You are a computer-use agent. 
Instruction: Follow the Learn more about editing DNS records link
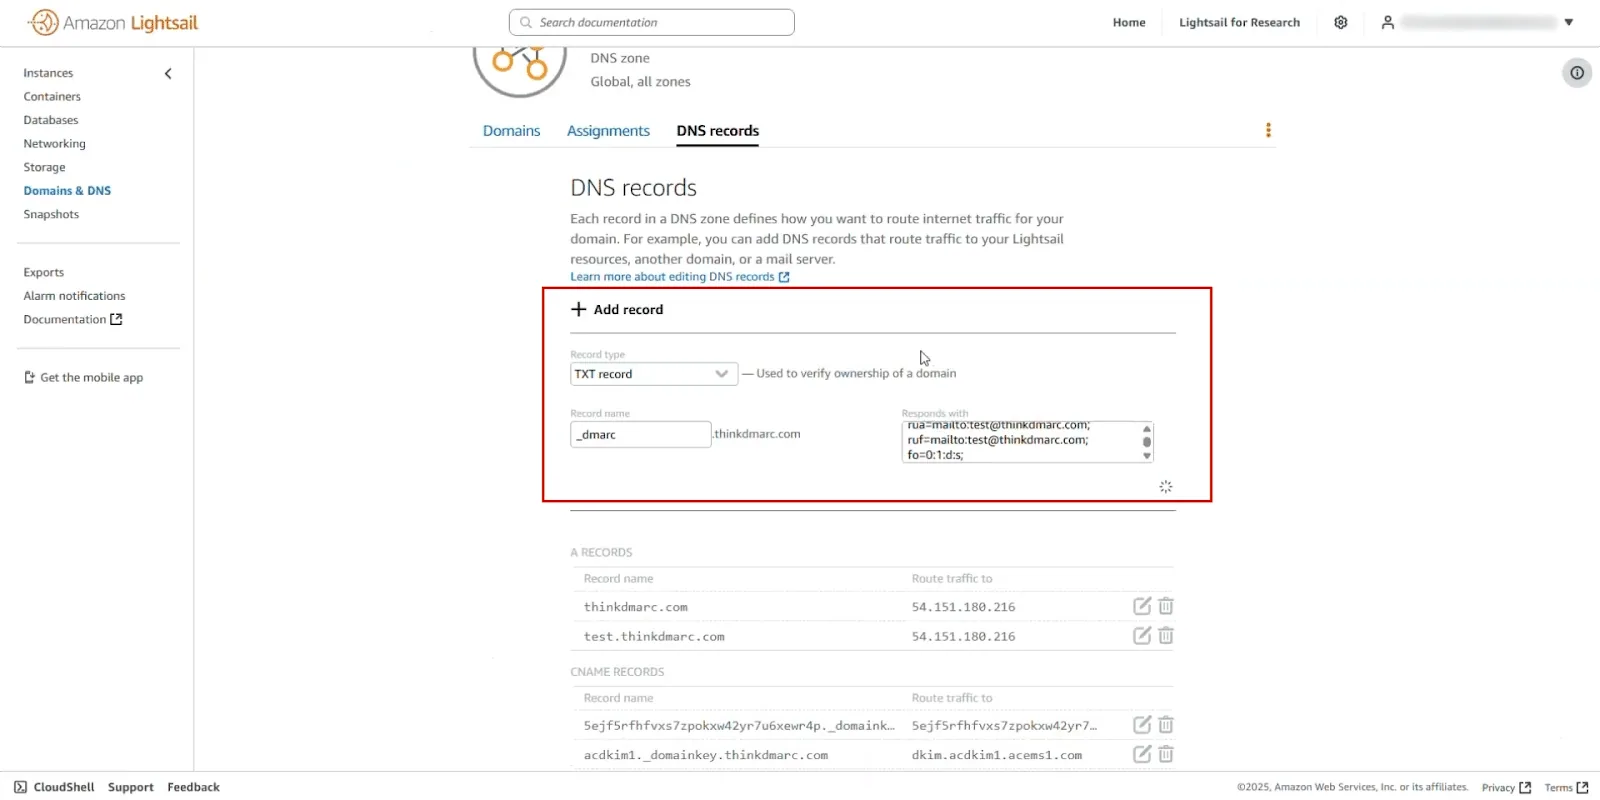tap(680, 277)
